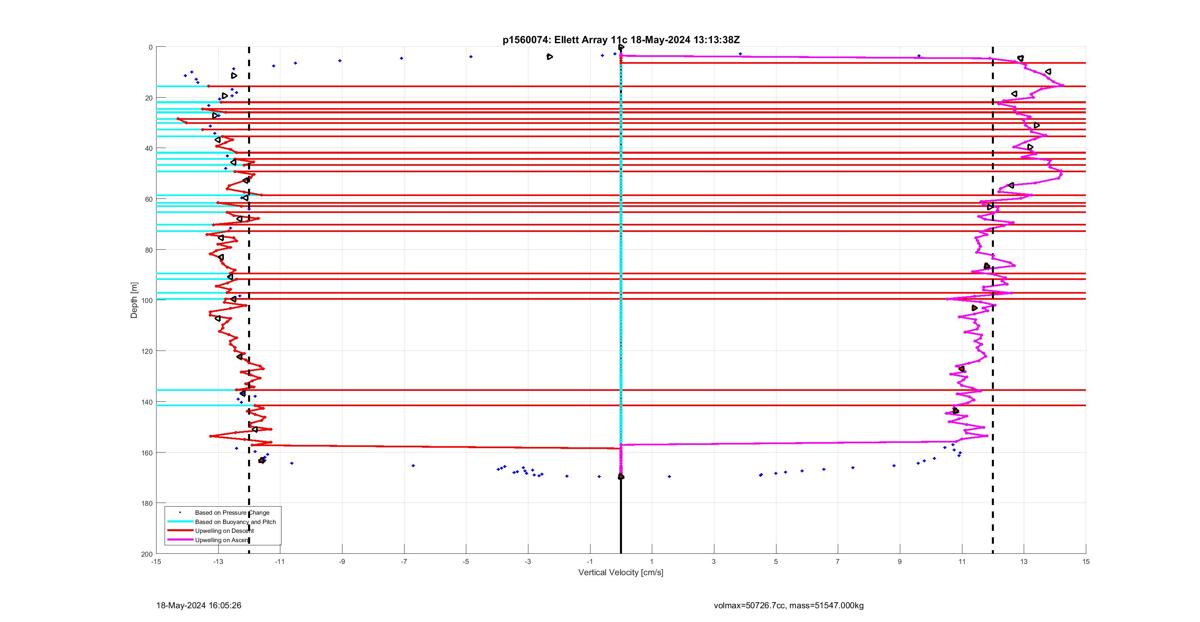The image size is (1200, 622).
Task: Select legend entry 'Based on Buoyancy and Pitch'
Action: 235,522
